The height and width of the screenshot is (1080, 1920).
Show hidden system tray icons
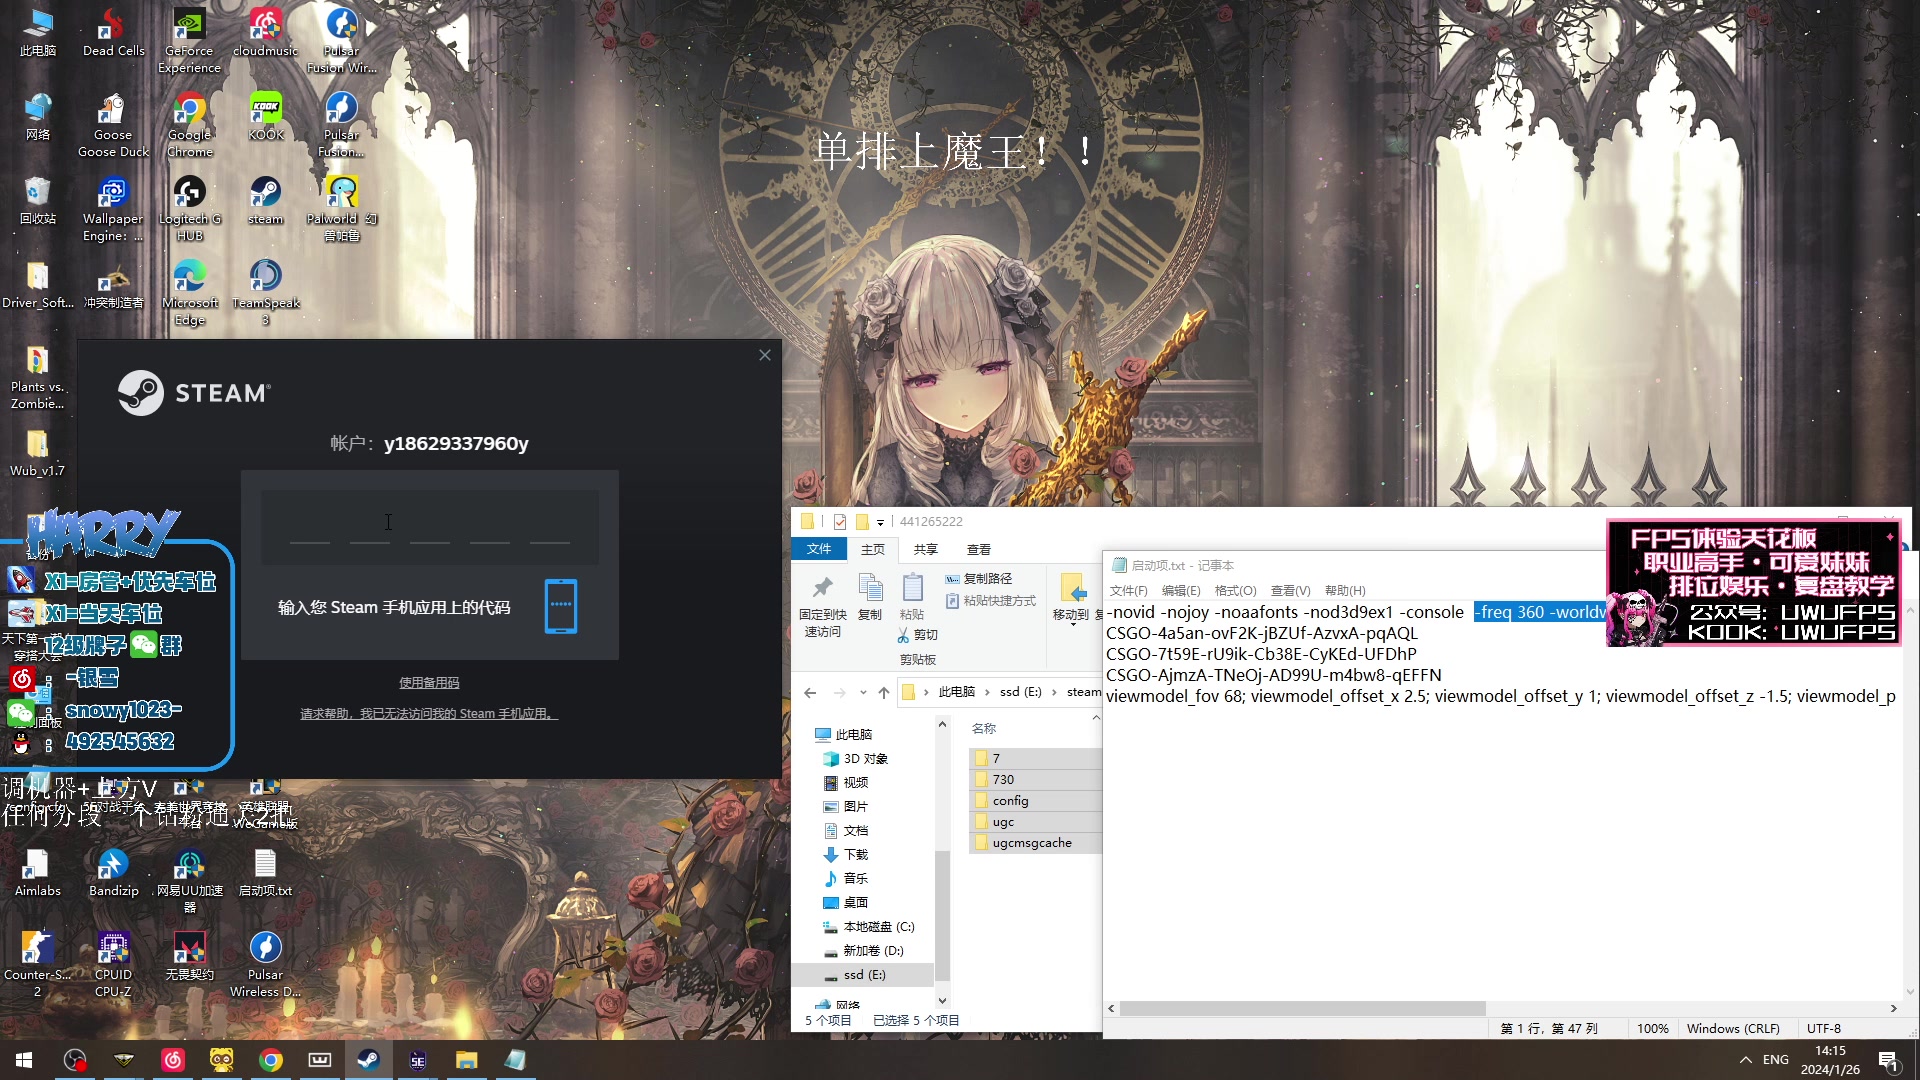click(1745, 1060)
